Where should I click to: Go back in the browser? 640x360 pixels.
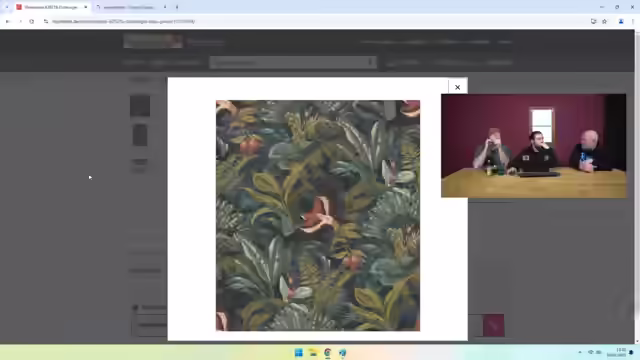tap(8, 21)
